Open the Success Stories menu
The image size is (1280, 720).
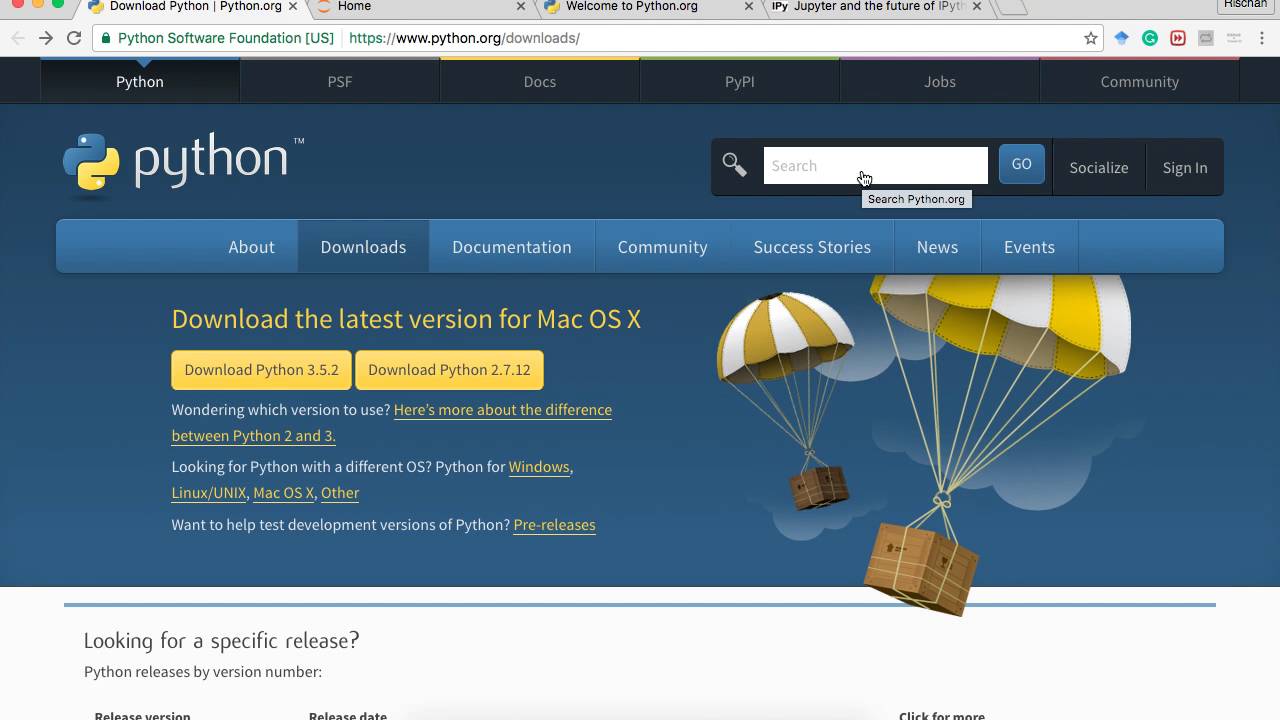812,247
